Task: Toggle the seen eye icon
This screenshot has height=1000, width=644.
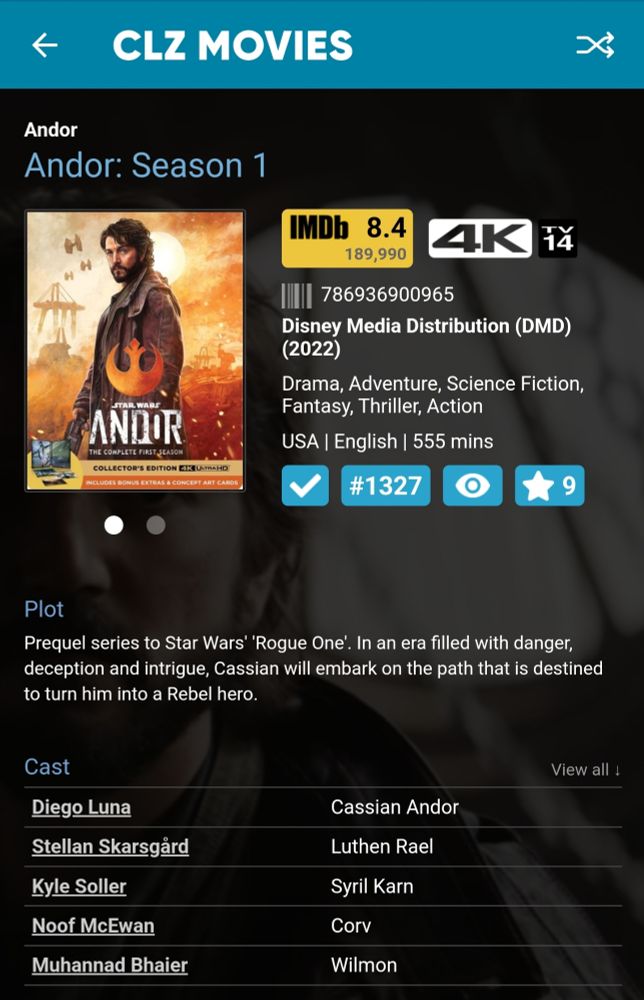Action: 472,486
